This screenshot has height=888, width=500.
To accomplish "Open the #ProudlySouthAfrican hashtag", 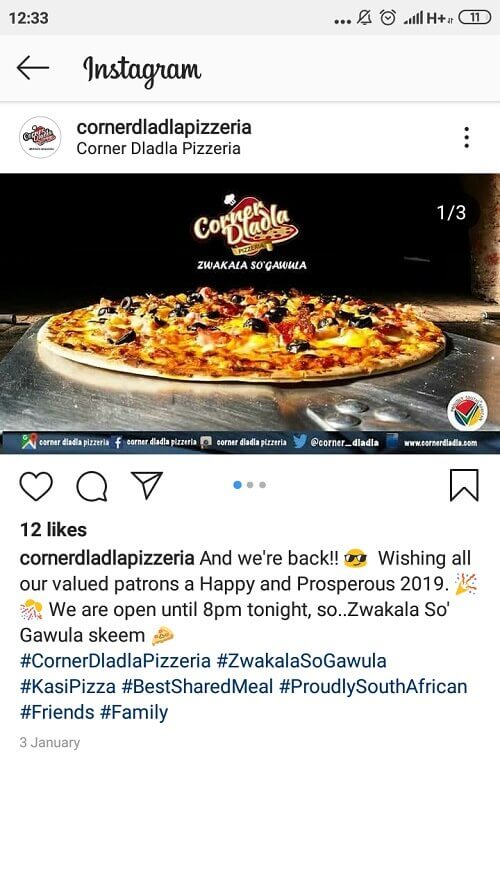I will 373,686.
